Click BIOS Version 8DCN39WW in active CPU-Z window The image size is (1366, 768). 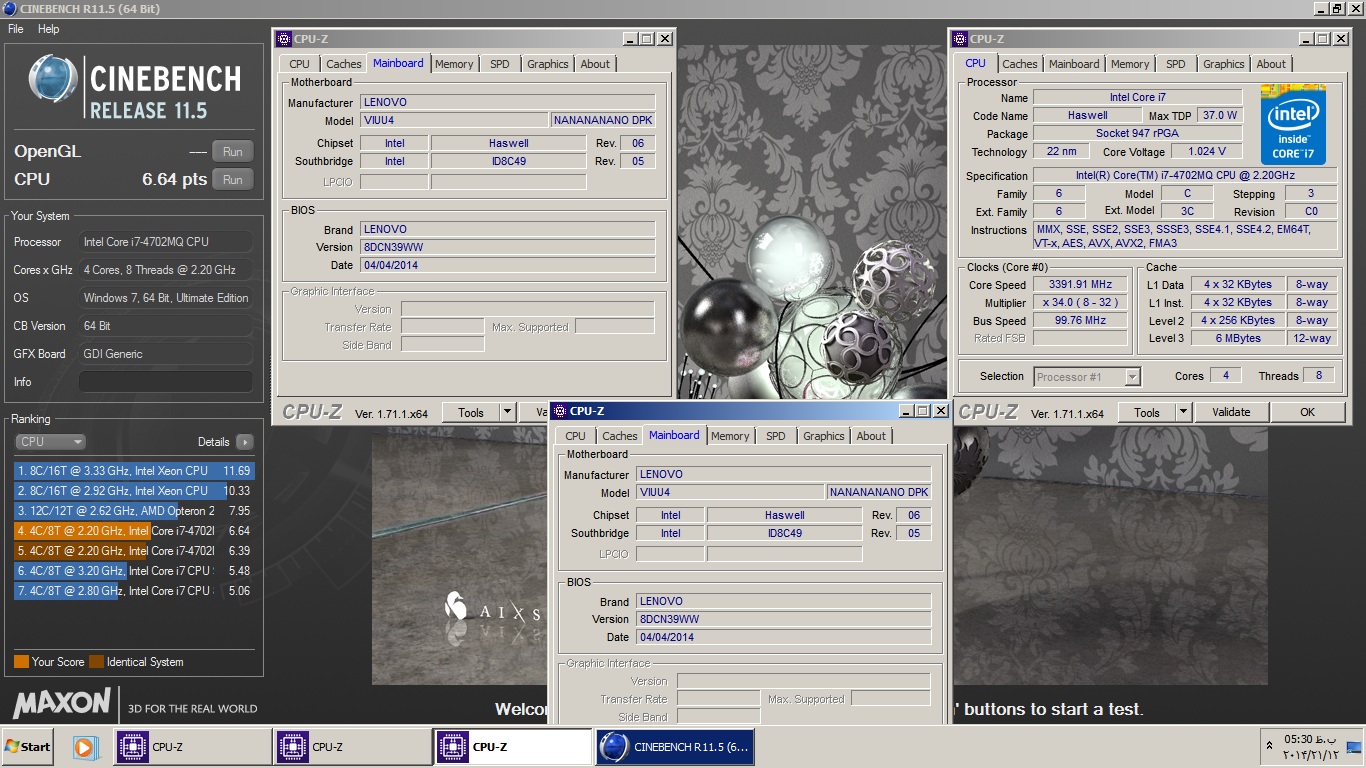pos(783,620)
